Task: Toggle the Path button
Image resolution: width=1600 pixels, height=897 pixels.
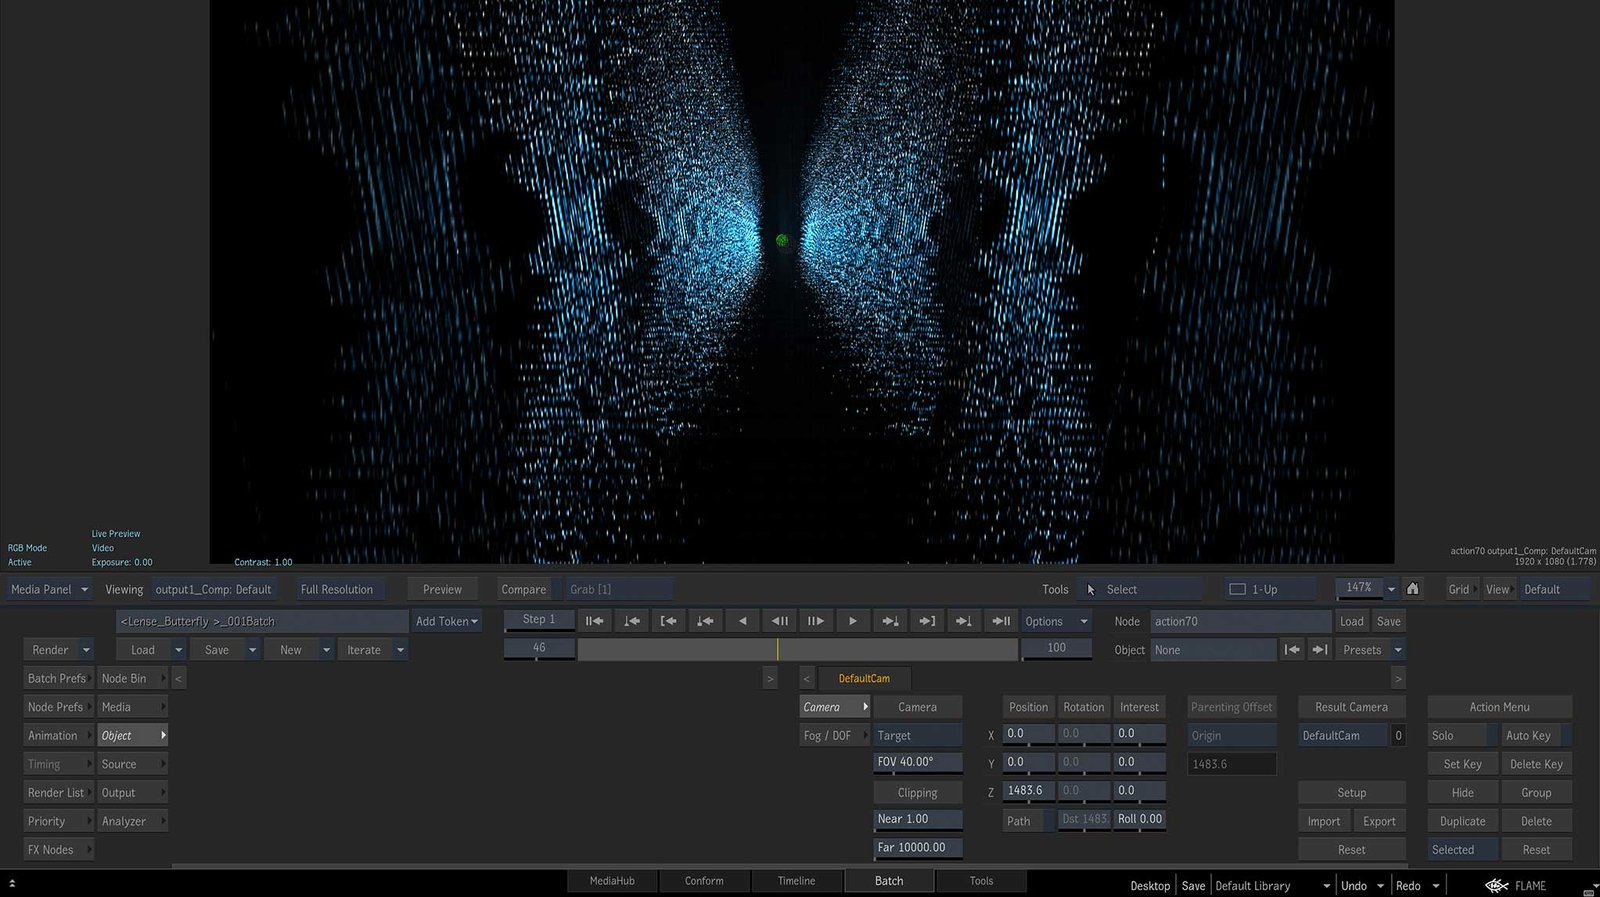Action: [1018, 821]
